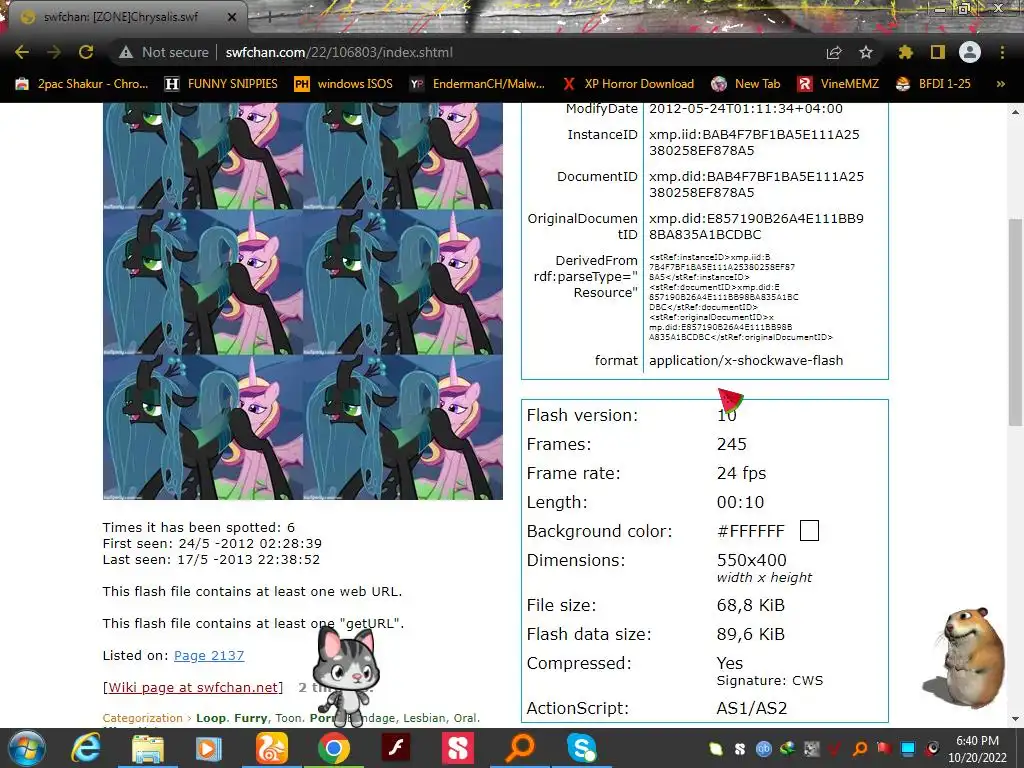
Task: Click the #FFFFFF background color swatch
Action: (809, 530)
